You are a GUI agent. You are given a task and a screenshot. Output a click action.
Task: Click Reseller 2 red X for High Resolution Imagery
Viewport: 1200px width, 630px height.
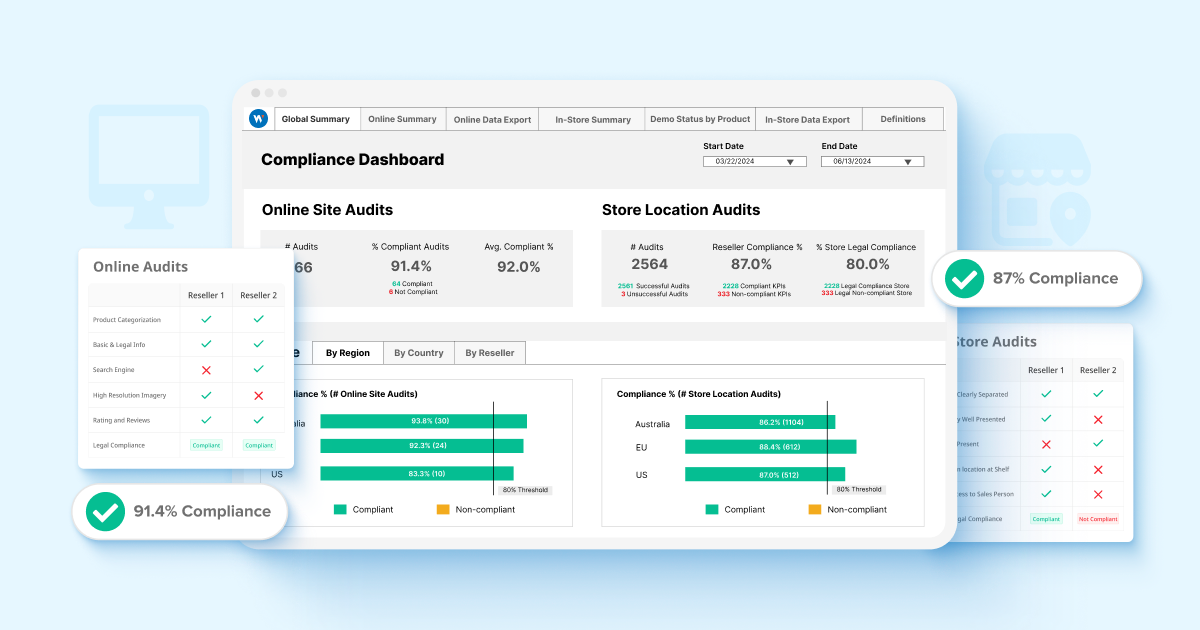click(258, 395)
